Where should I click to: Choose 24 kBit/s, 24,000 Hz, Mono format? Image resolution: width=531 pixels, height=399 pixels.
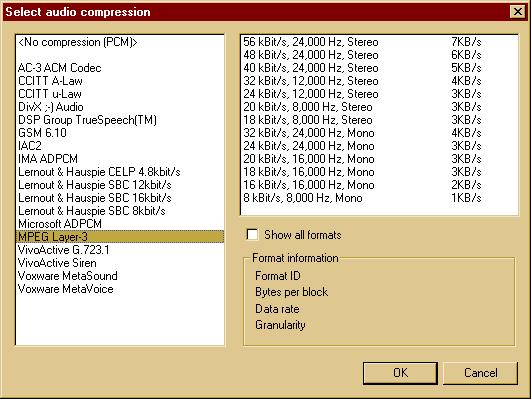pyautogui.click(x=379, y=146)
